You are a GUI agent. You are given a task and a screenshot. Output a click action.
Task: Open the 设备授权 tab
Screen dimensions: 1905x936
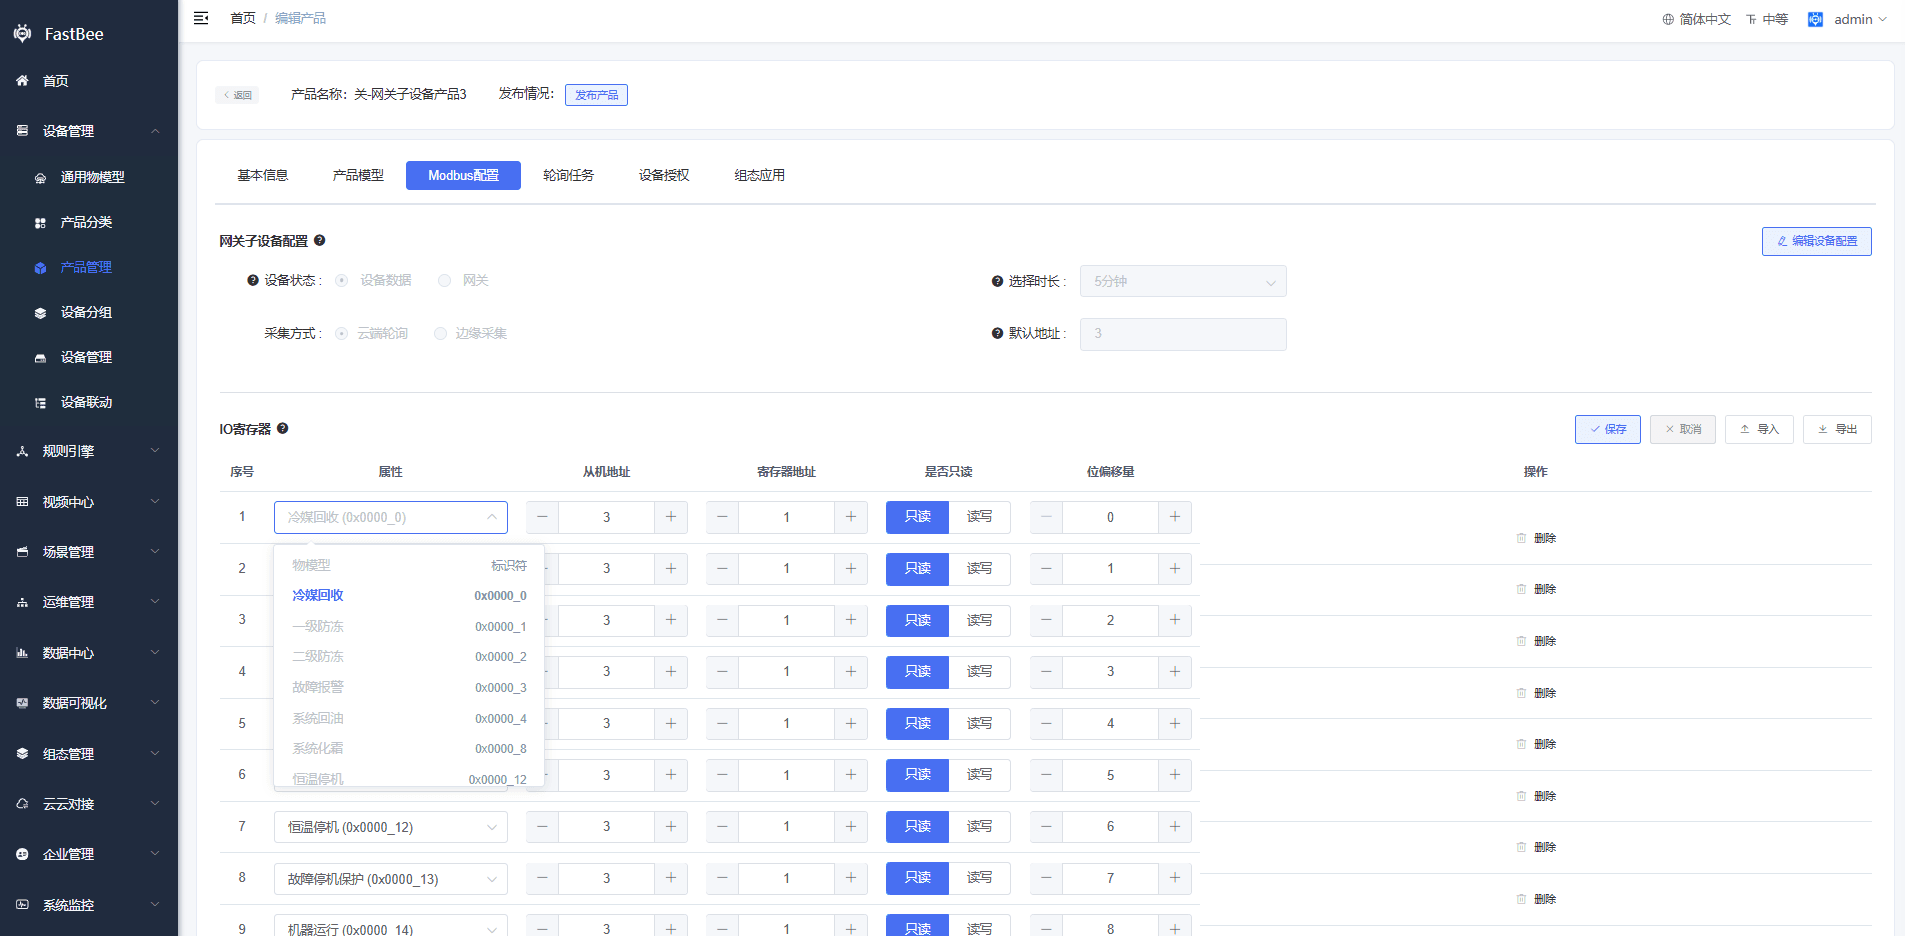click(x=664, y=175)
